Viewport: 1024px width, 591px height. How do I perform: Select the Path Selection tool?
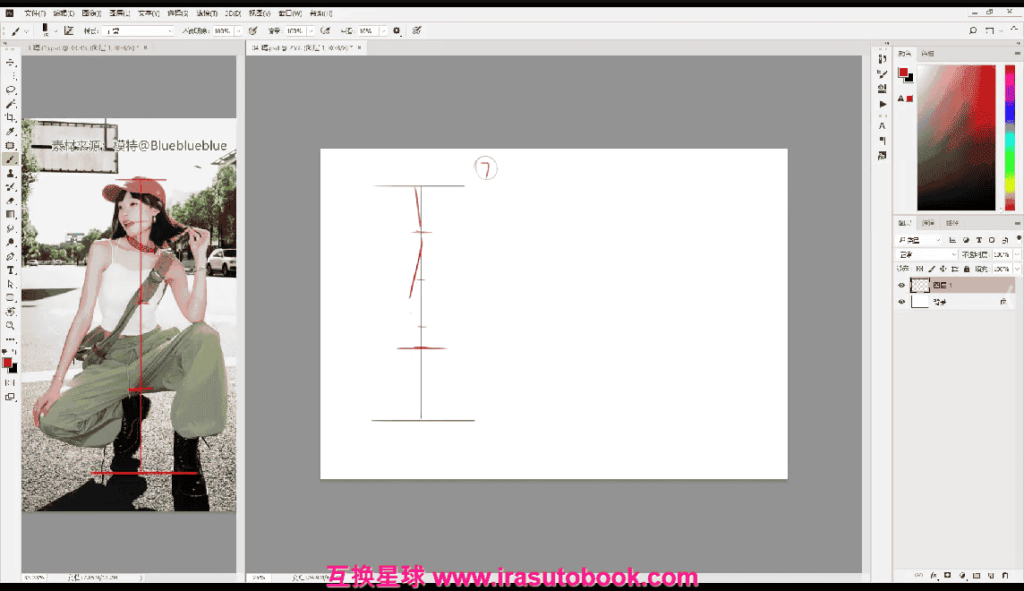[10, 284]
